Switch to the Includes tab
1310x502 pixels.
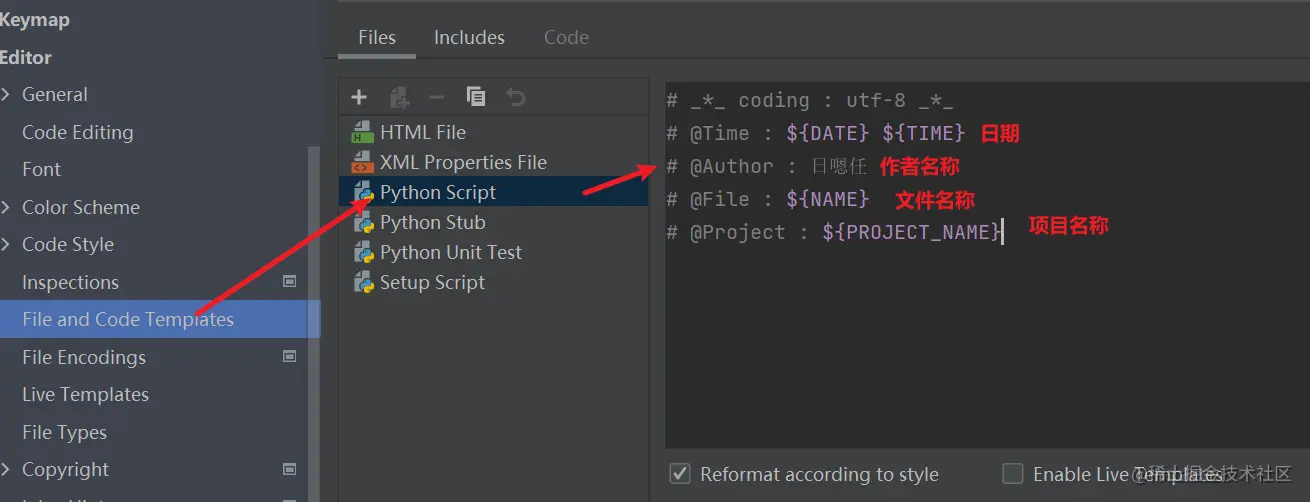click(469, 38)
